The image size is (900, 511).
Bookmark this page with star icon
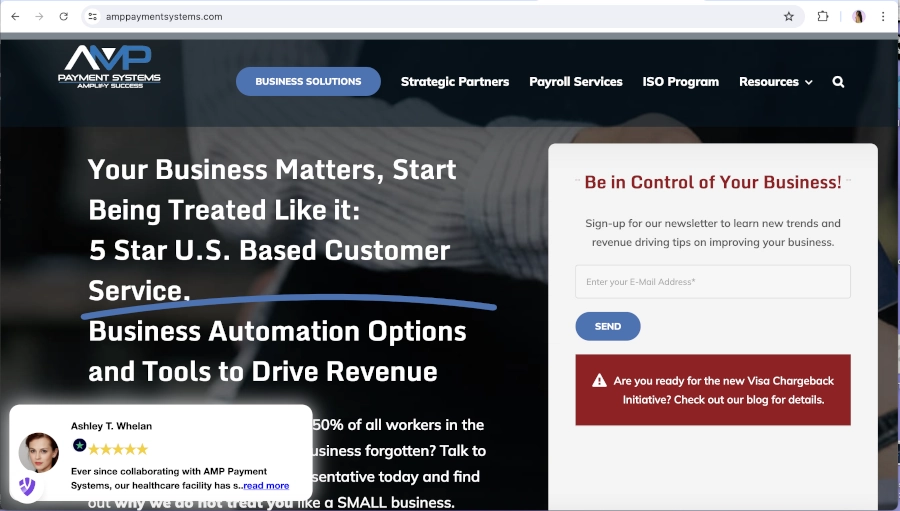tap(789, 17)
